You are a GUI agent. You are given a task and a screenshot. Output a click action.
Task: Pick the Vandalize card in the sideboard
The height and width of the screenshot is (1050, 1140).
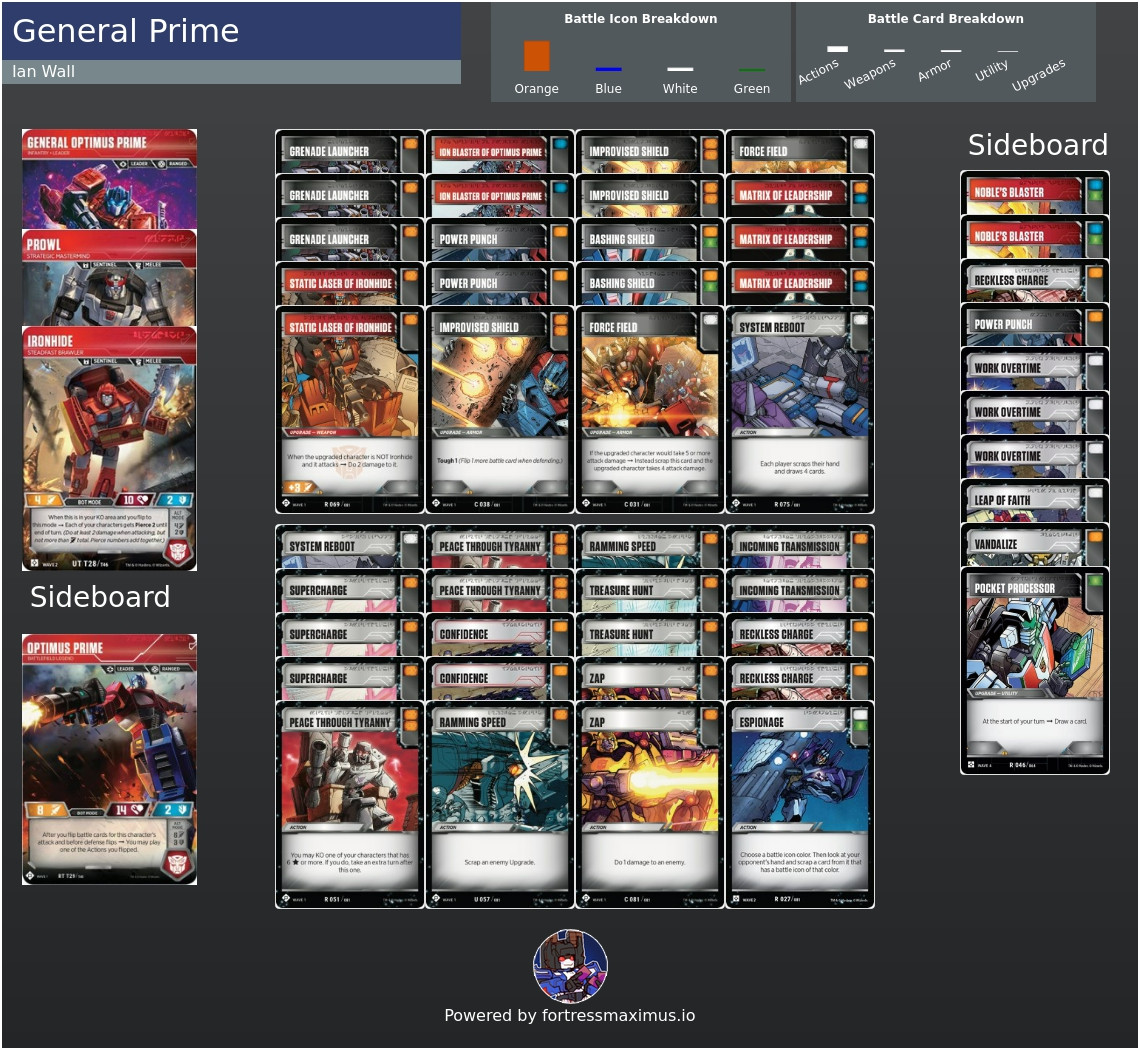click(x=1035, y=545)
